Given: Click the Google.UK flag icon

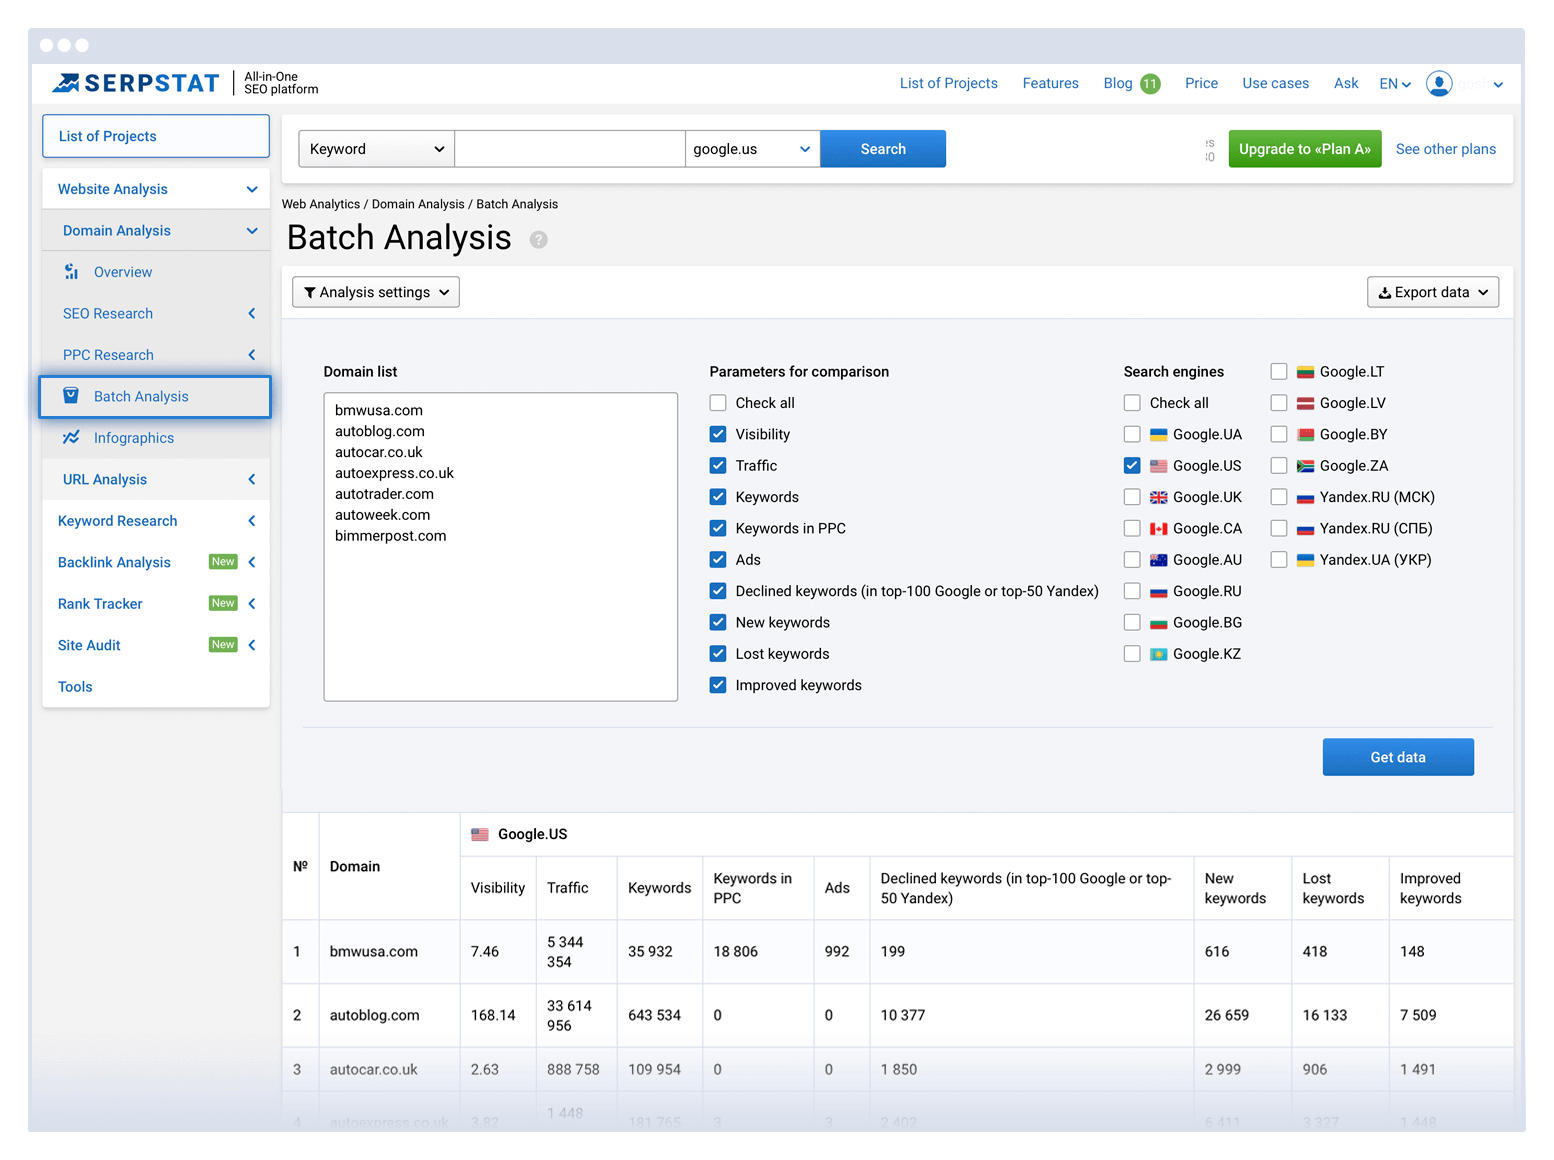Looking at the screenshot, I should click(x=1158, y=497).
